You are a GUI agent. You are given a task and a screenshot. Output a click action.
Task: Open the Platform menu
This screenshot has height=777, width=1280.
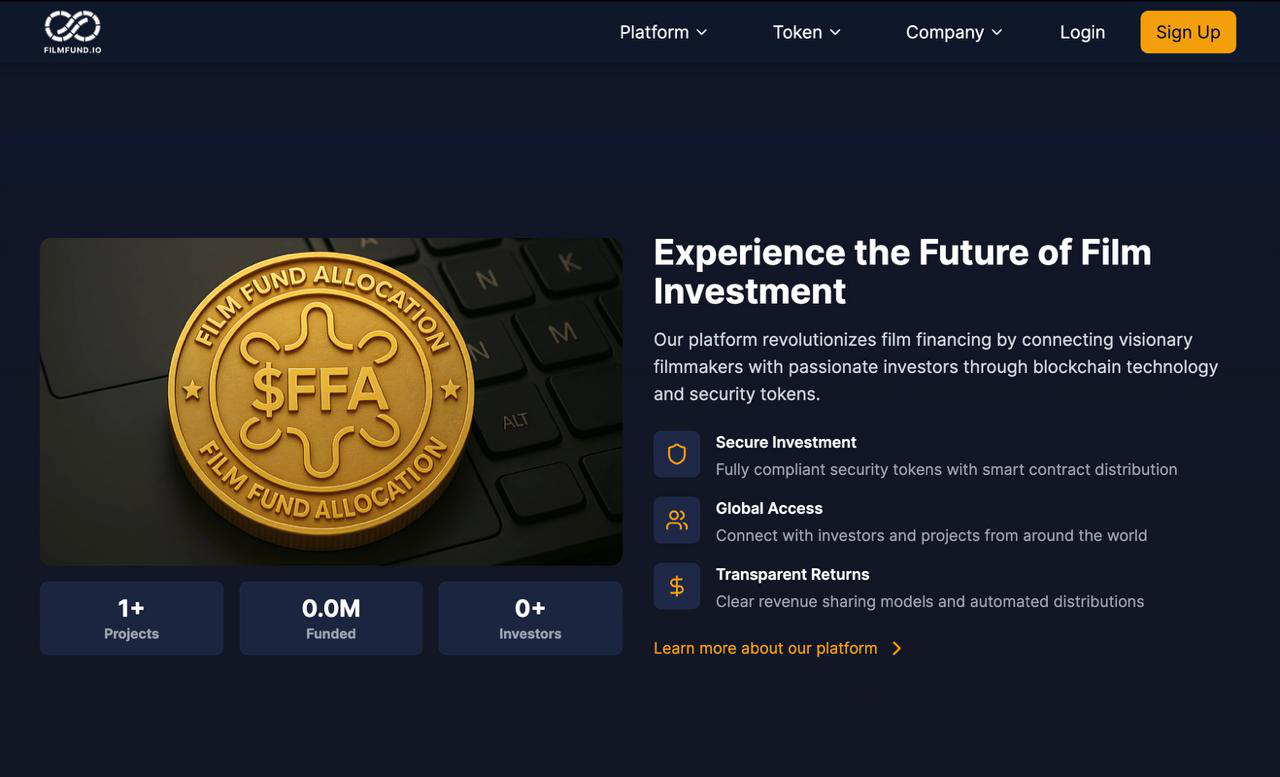pyautogui.click(x=654, y=32)
